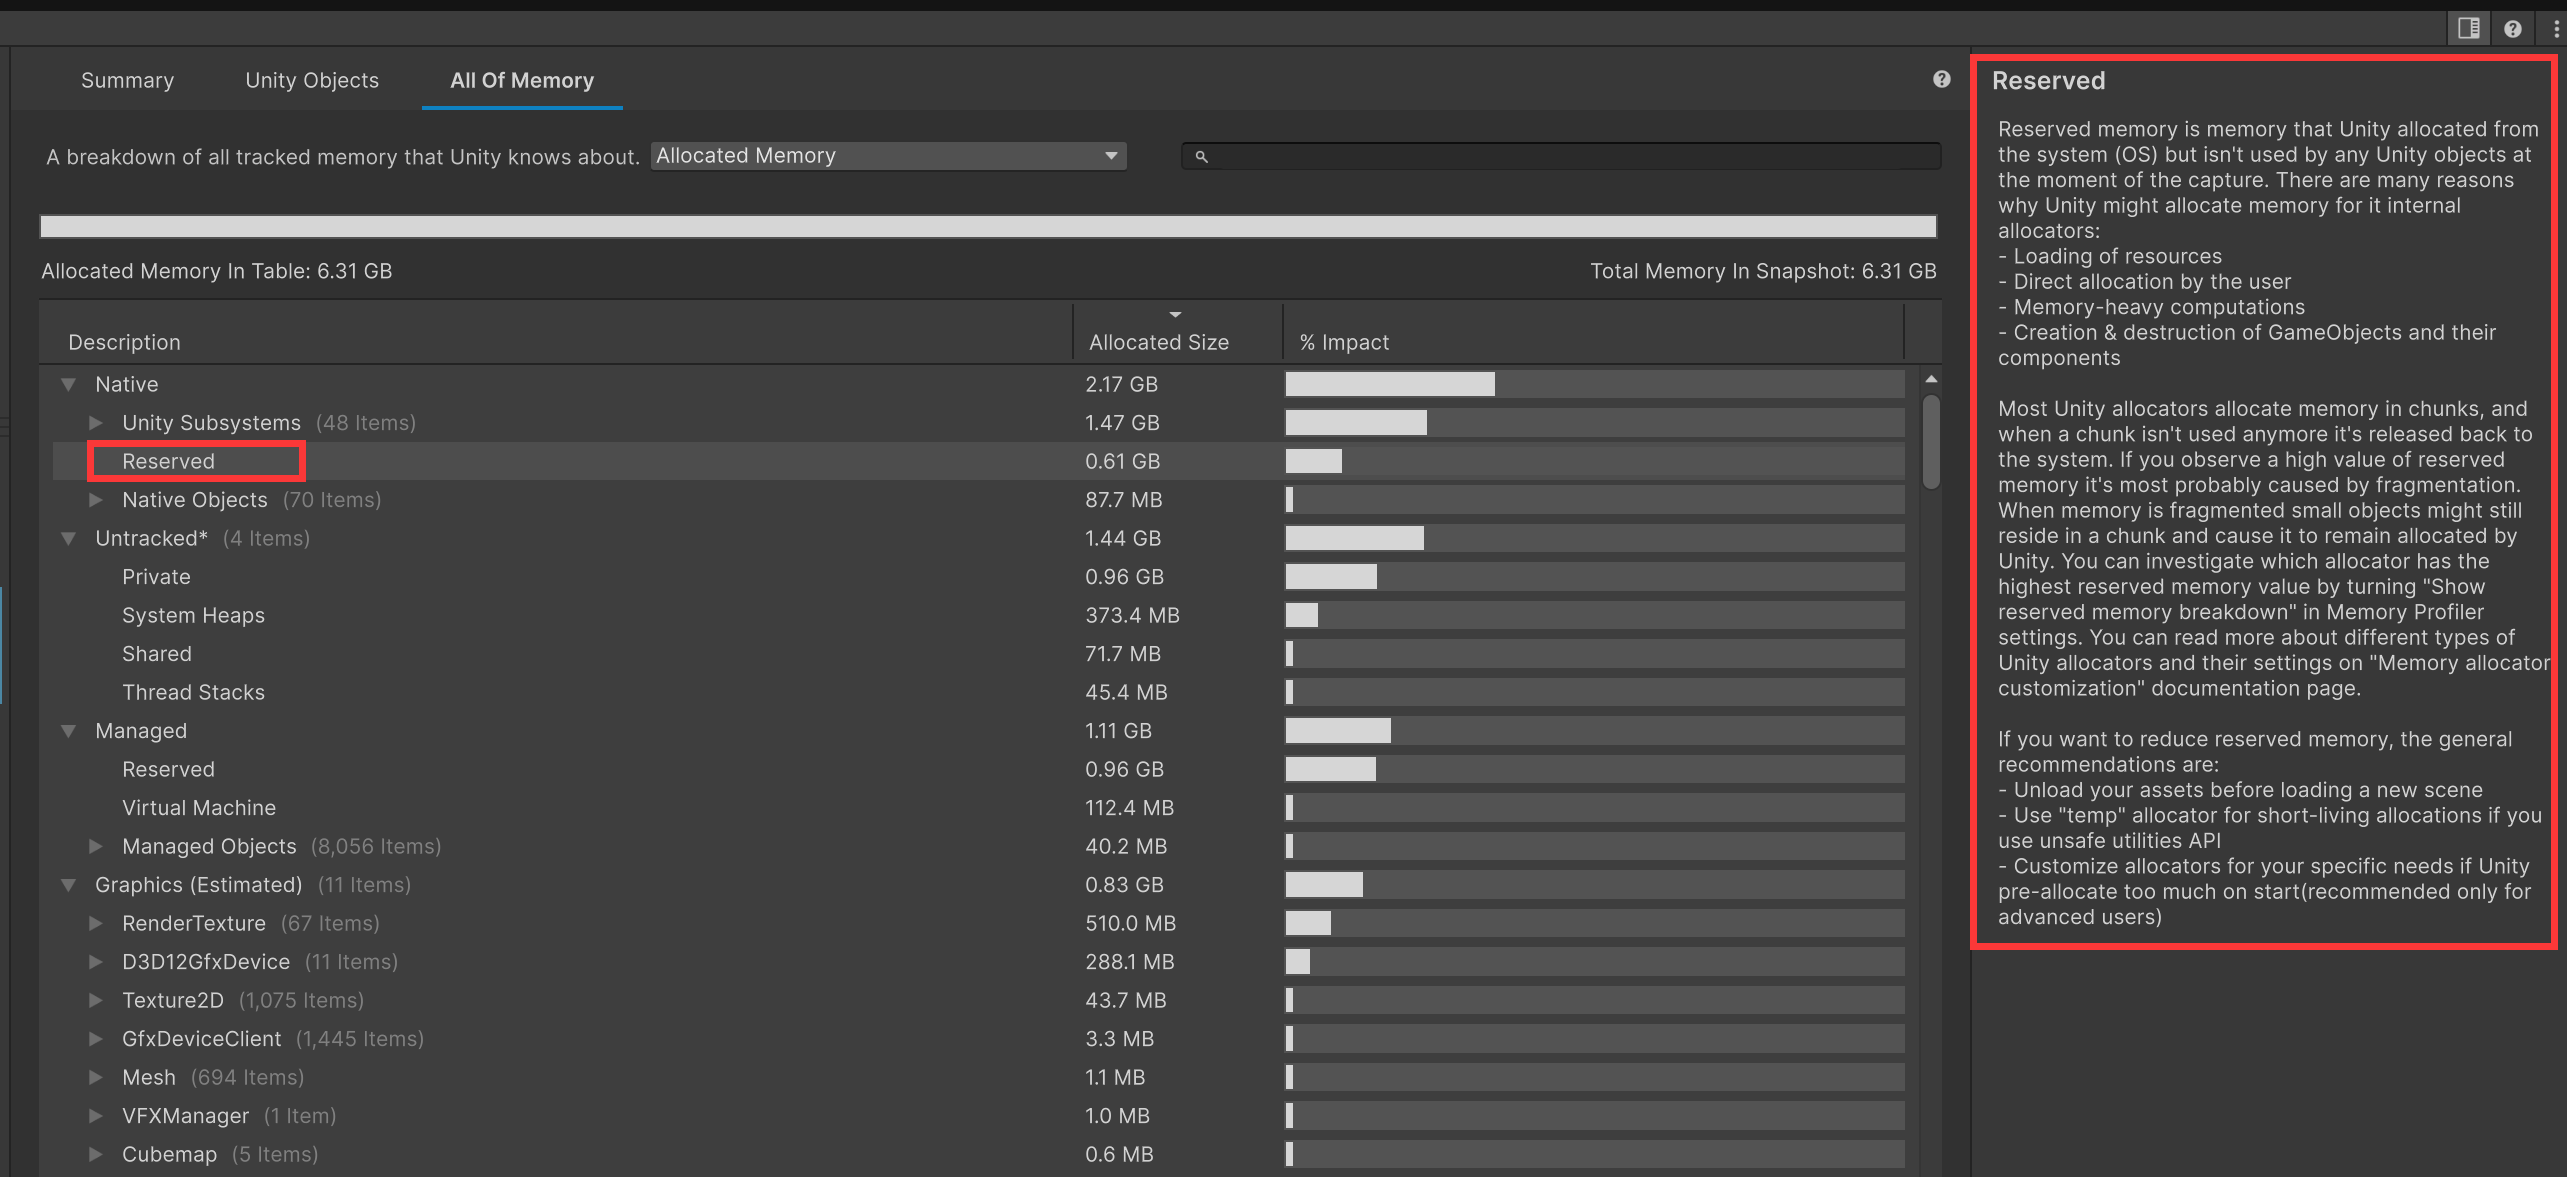Switch to the Summary tab
Viewport: 2567px width, 1177px height.
coord(127,81)
